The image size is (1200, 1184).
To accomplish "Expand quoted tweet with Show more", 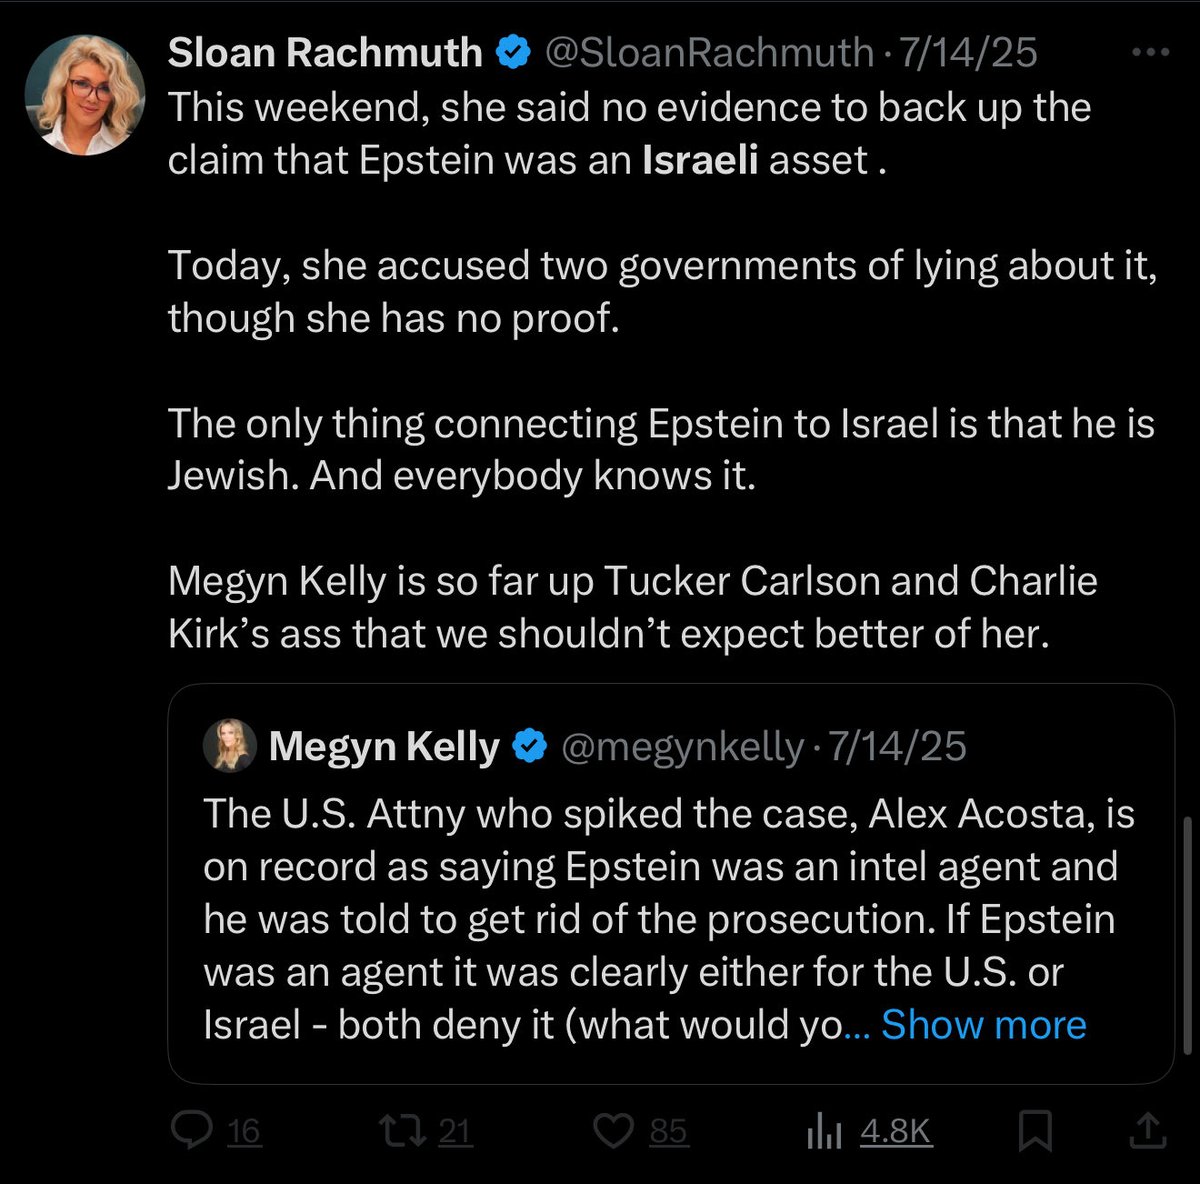I will 983,1024.
